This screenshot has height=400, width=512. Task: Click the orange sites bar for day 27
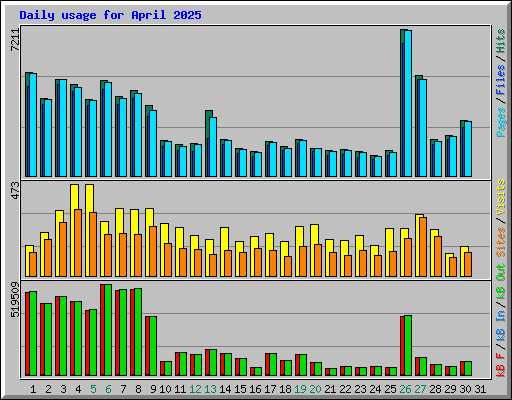[423, 247]
